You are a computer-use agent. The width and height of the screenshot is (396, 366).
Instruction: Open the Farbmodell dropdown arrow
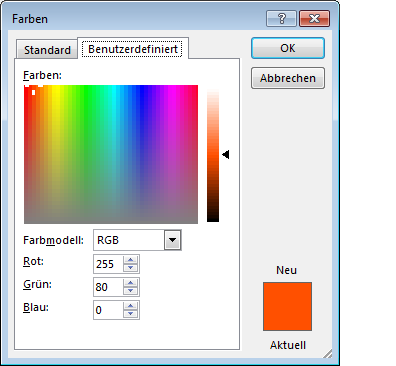172,240
